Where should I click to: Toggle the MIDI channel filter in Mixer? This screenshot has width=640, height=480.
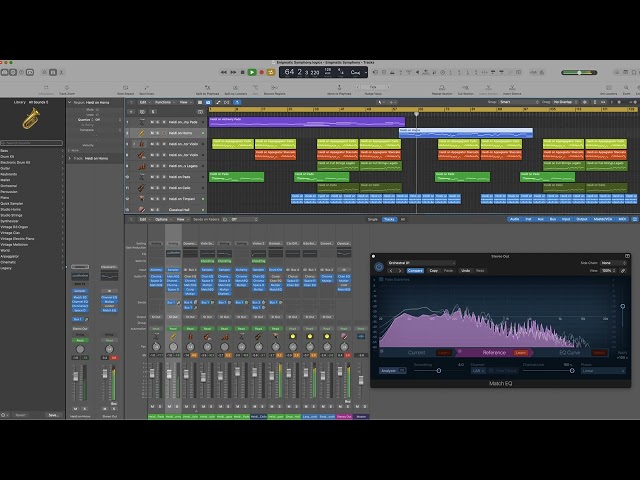[622, 219]
